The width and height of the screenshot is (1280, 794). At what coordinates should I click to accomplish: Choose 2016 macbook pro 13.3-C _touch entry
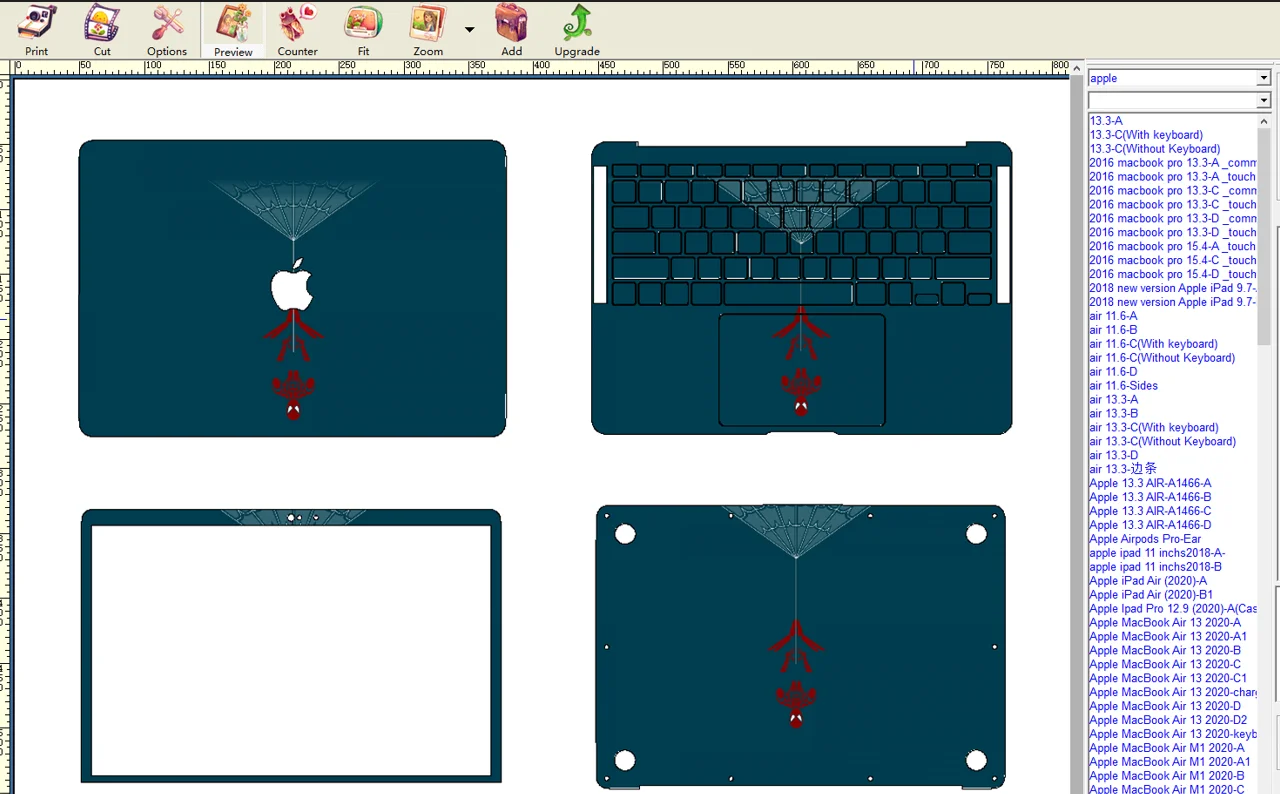pos(1173,205)
